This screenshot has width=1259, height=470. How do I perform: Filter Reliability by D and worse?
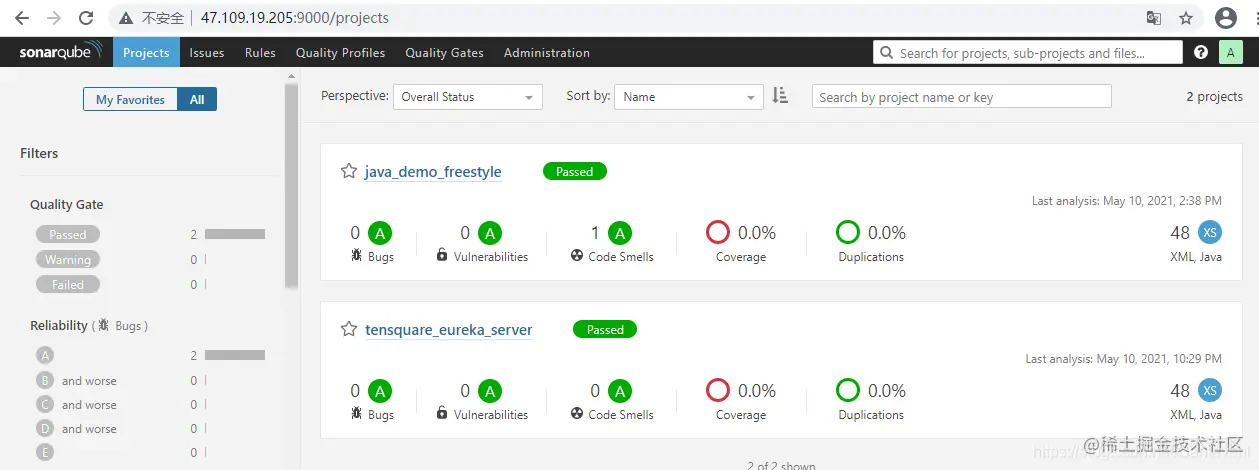click(x=77, y=428)
